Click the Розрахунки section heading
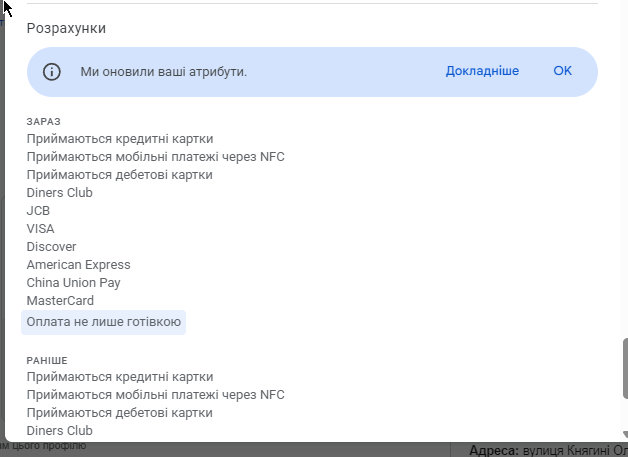 tap(66, 28)
